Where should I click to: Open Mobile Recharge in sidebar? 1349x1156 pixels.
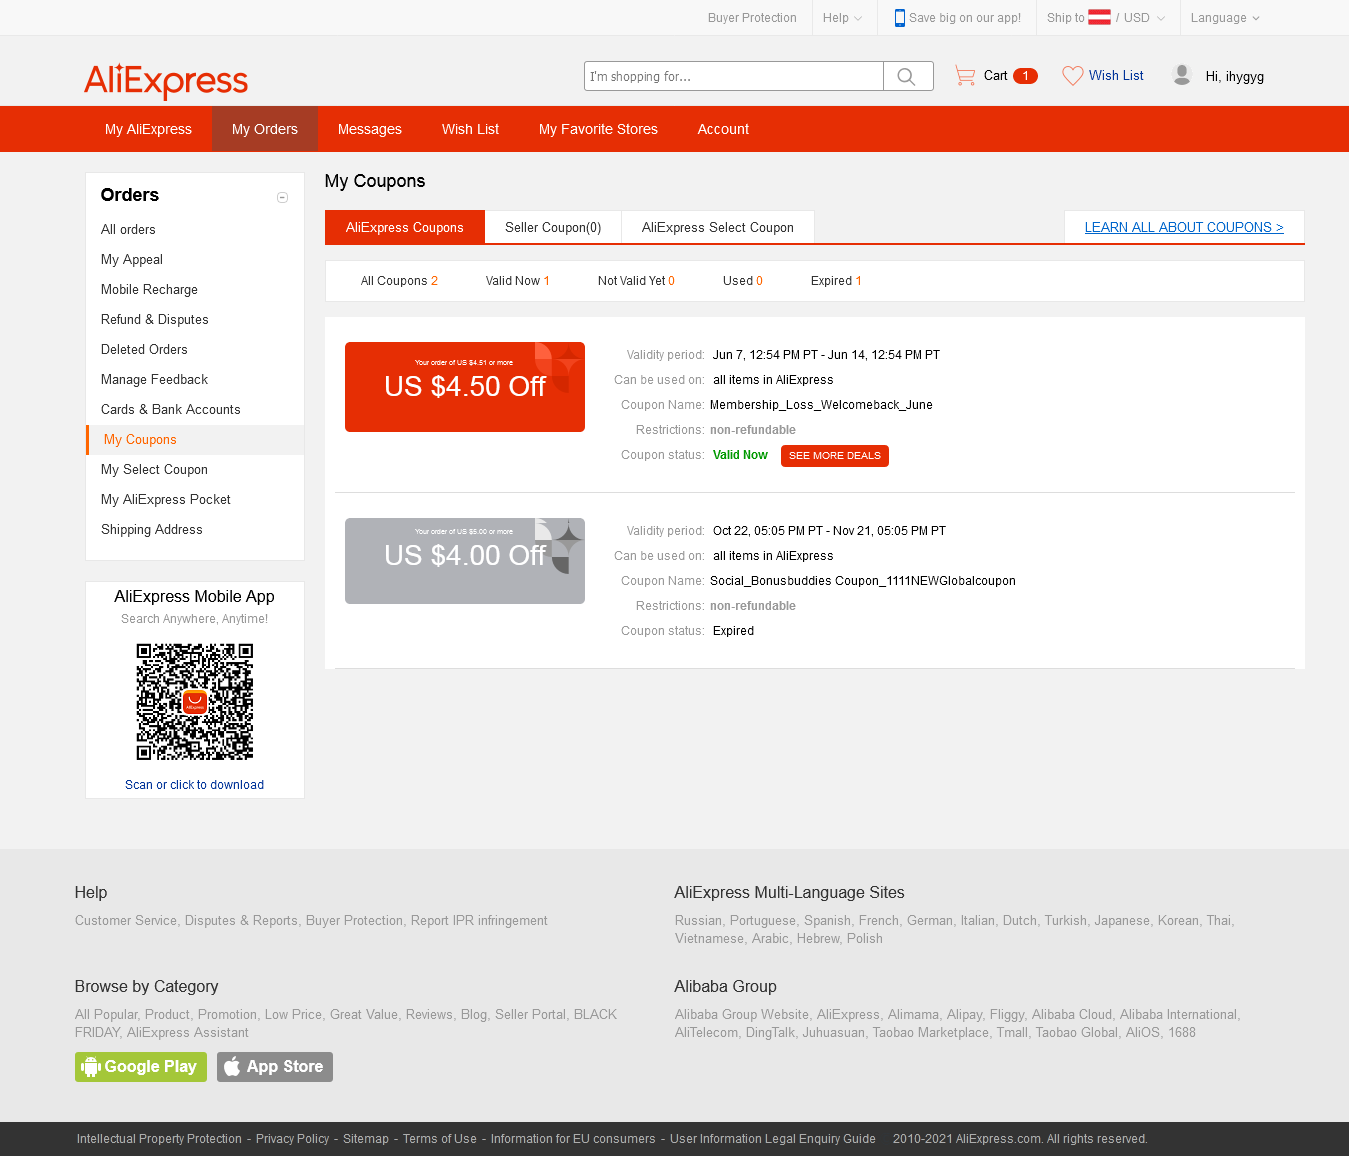[x=149, y=289]
